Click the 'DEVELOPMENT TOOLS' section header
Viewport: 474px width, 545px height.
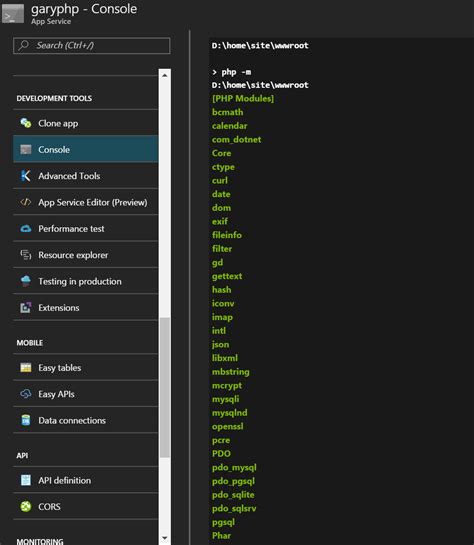(x=54, y=98)
